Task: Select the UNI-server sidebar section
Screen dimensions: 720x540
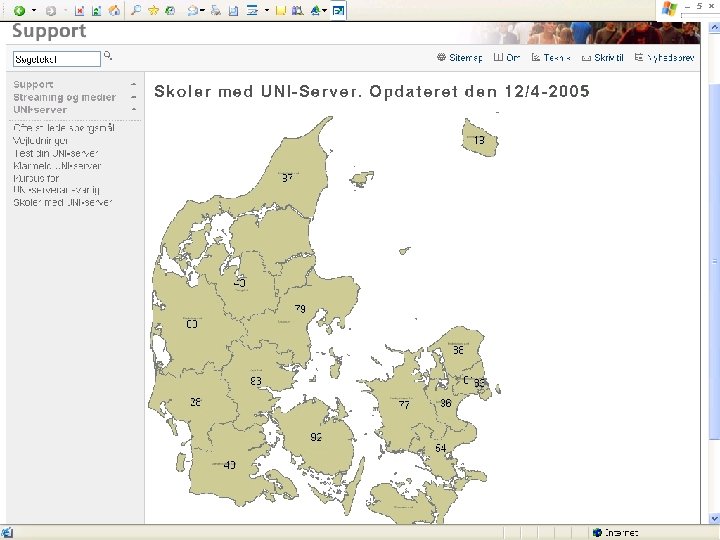Action: pyautogui.click(x=40, y=110)
